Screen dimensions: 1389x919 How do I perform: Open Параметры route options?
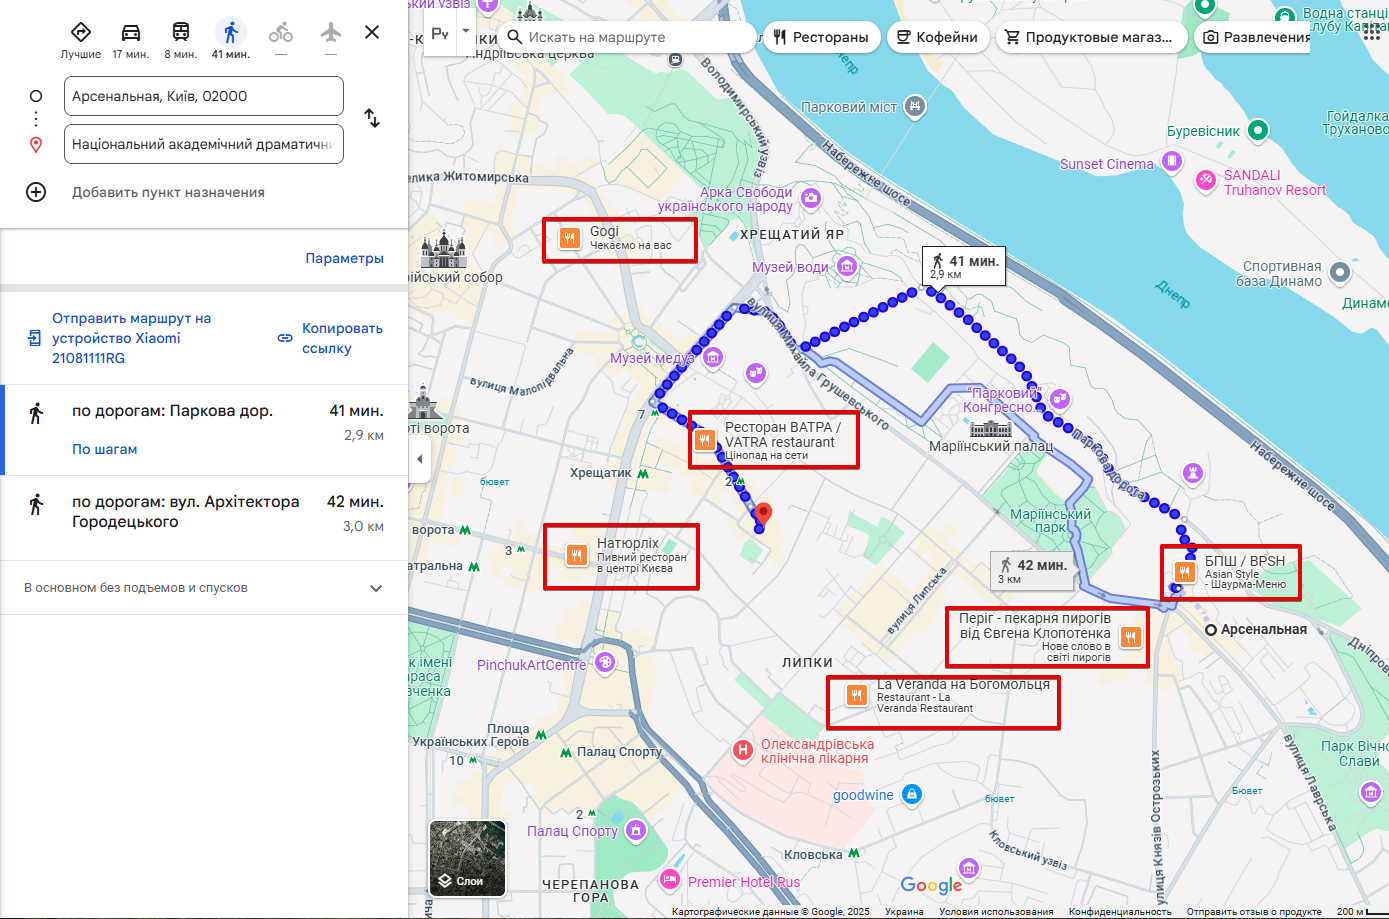coord(345,257)
